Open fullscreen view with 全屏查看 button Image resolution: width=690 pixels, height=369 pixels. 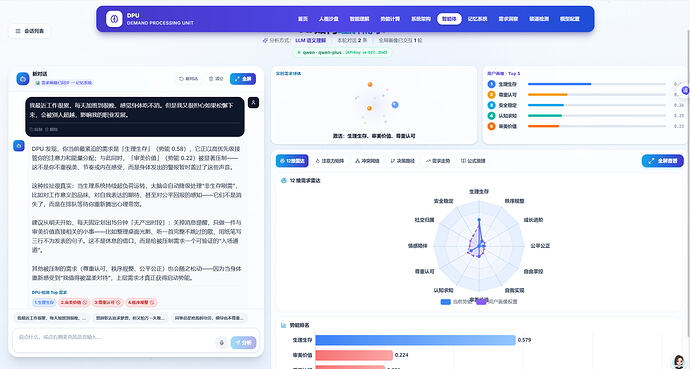(x=663, y=161)
